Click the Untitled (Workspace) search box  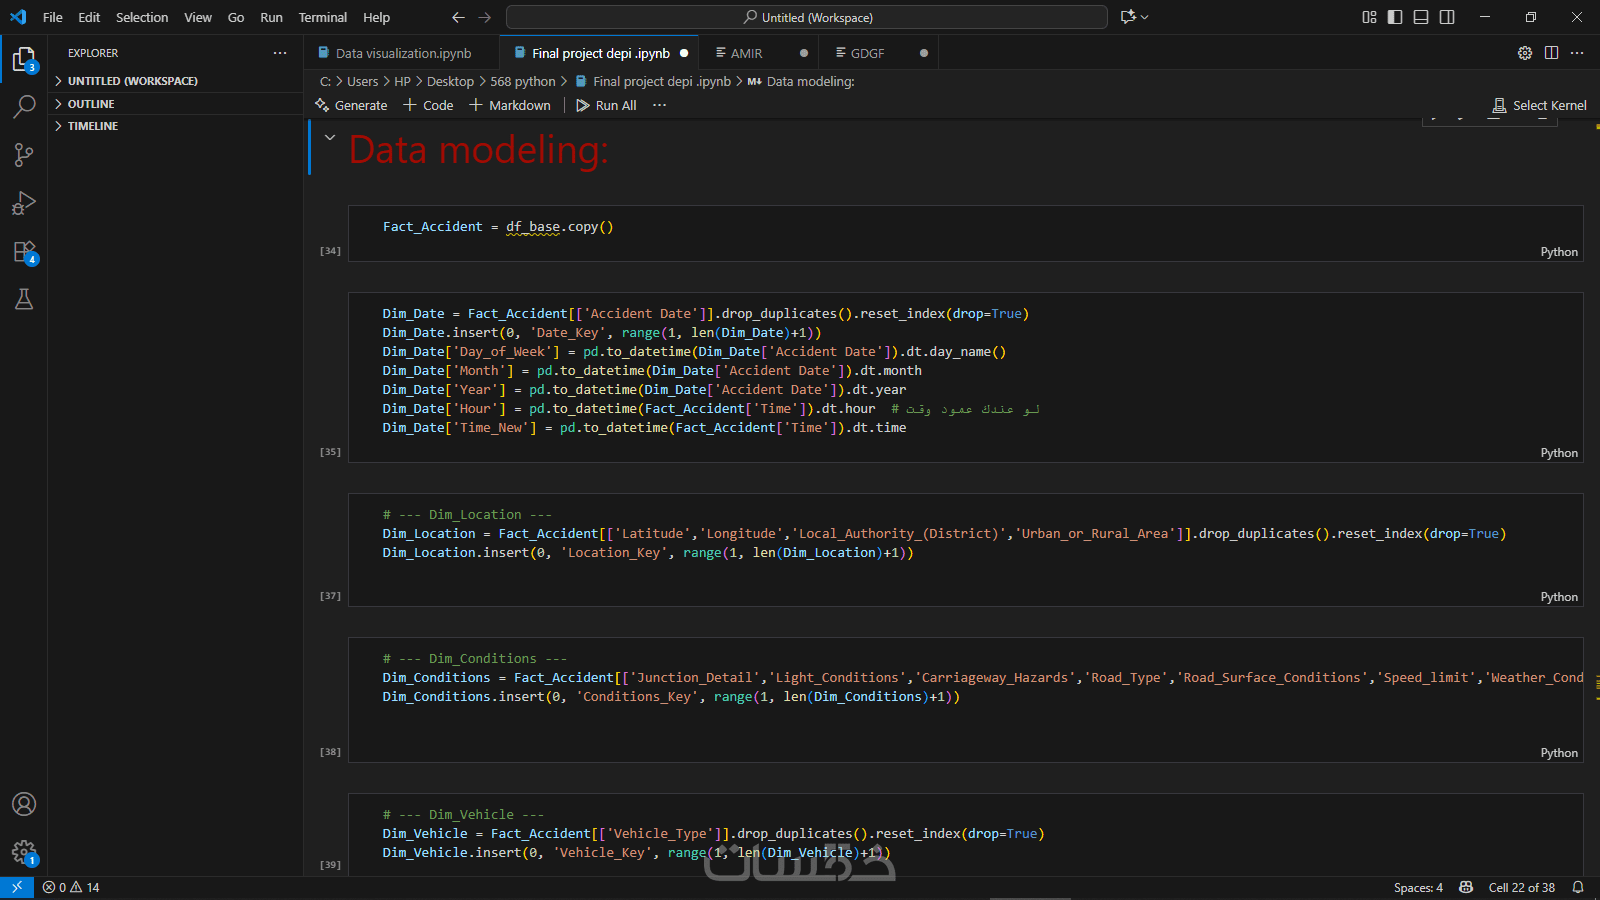[x=806, y=17]
